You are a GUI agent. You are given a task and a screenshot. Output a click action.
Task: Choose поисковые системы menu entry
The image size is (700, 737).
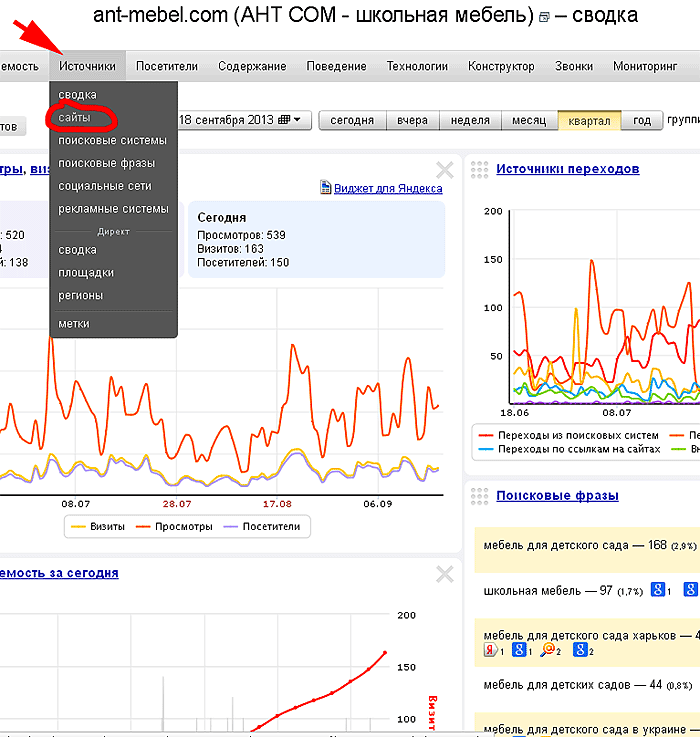pyautogui.click(x=112, y=140)
